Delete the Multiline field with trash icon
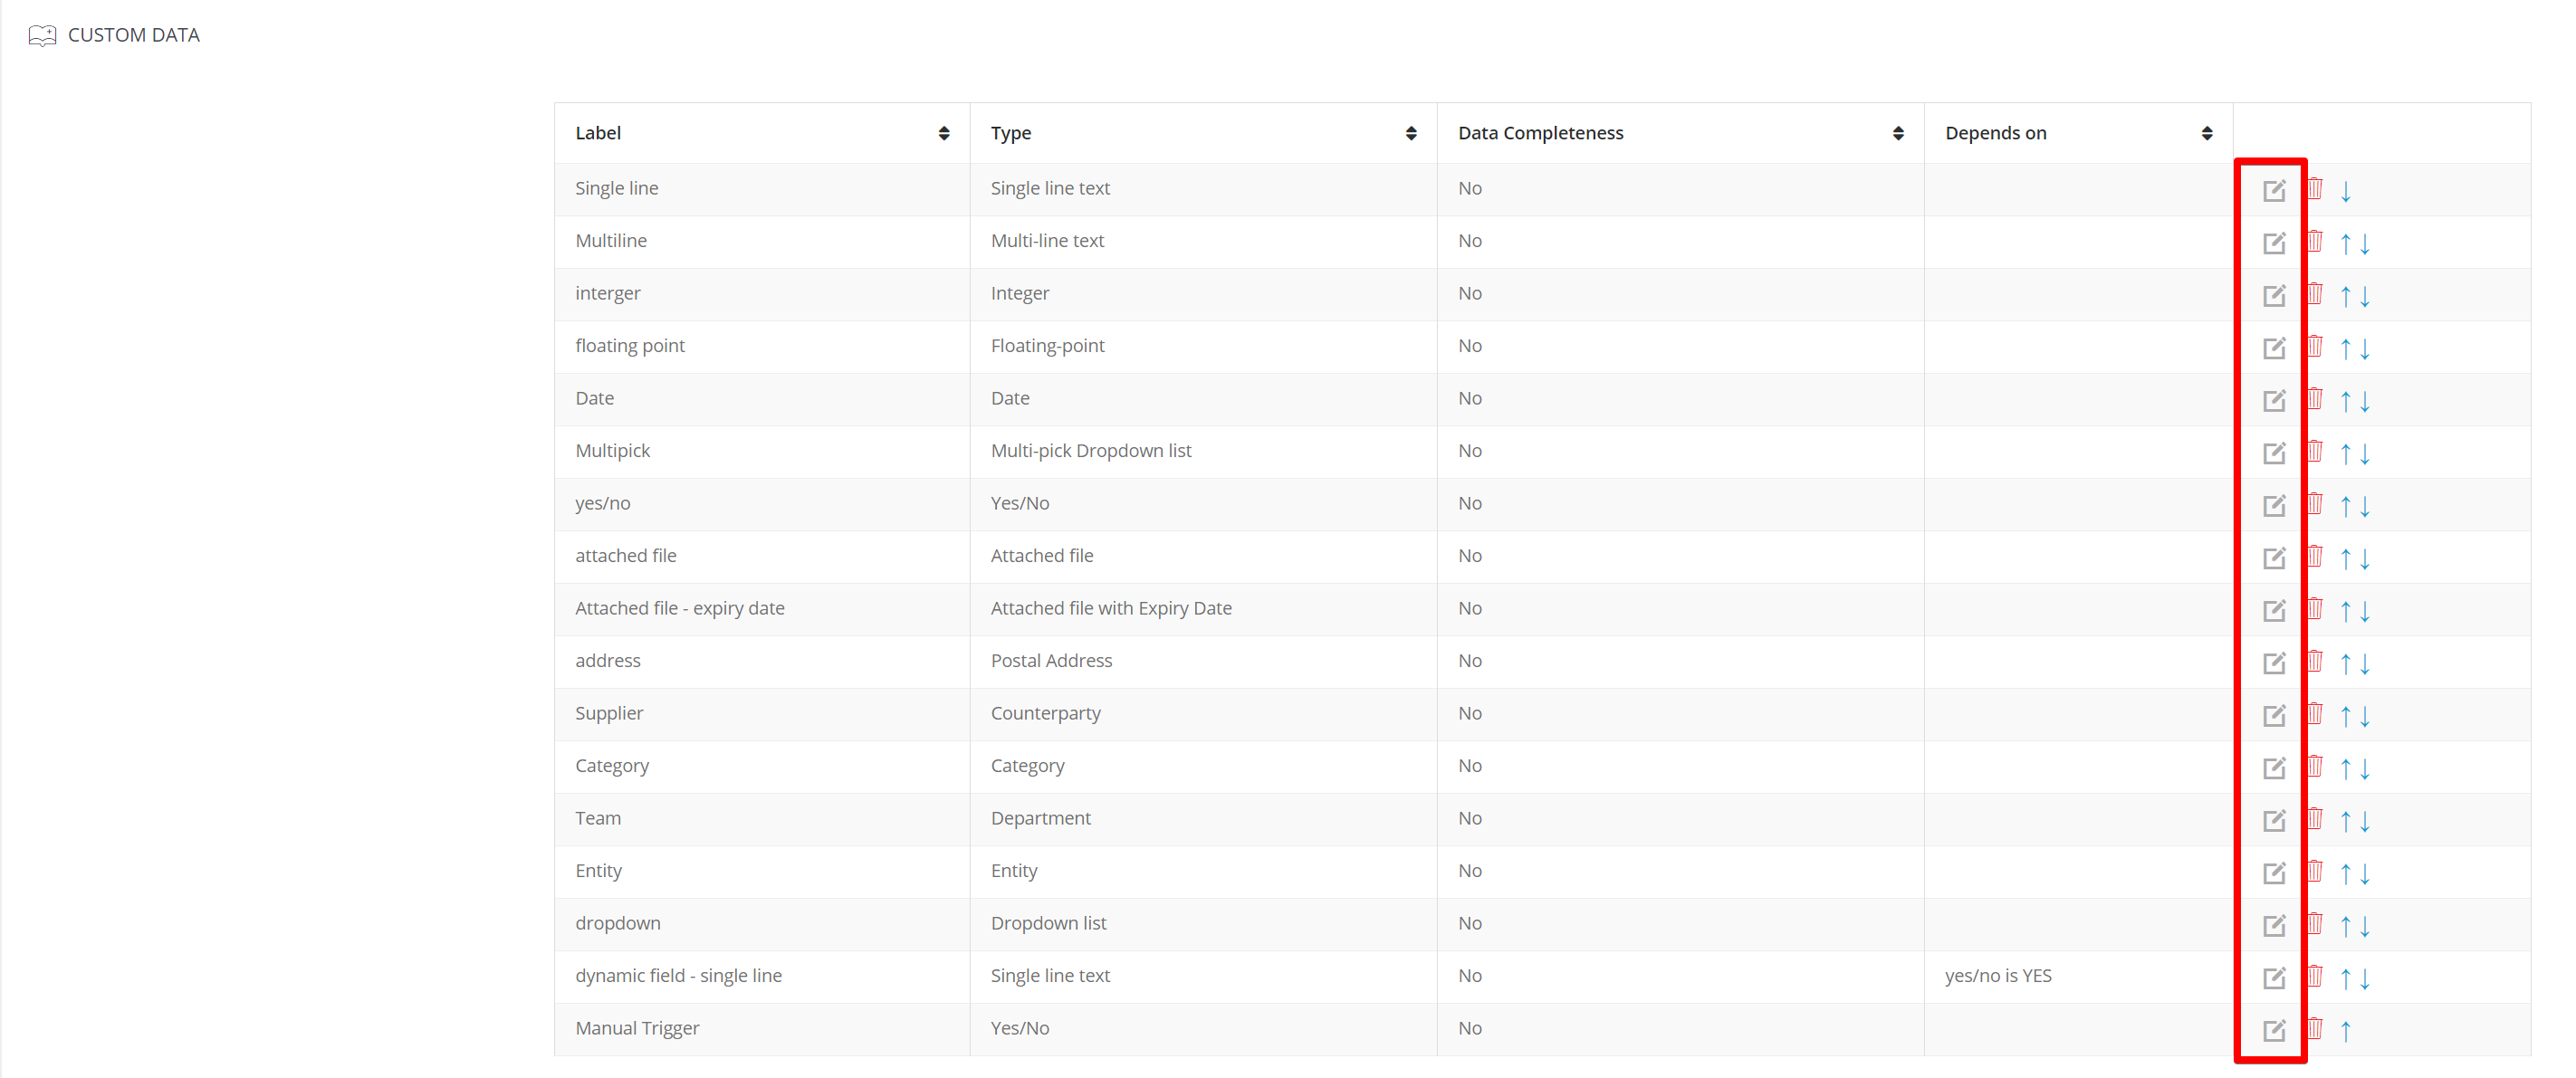Screen dimensions: 2576x1078 pos(2314,241)
